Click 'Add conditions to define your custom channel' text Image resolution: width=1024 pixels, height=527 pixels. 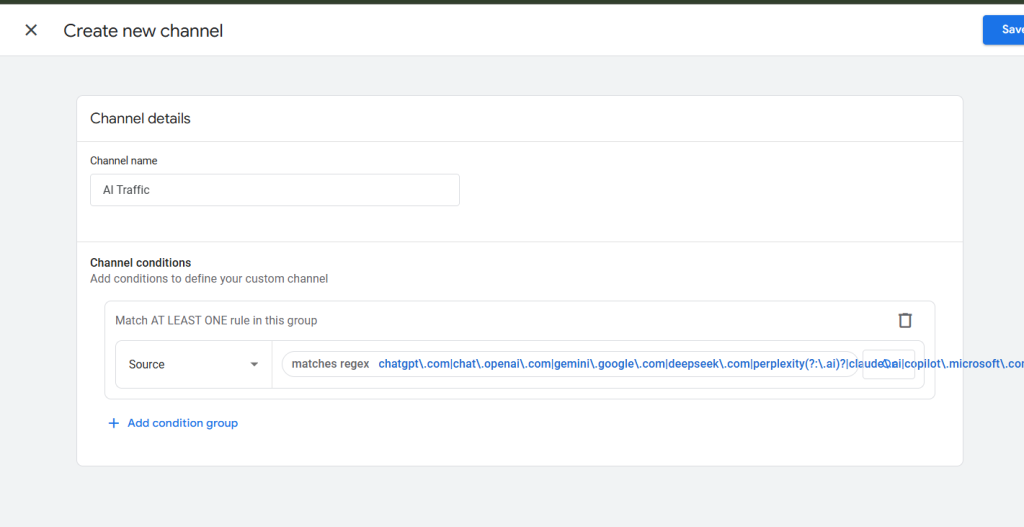[208, 279]
